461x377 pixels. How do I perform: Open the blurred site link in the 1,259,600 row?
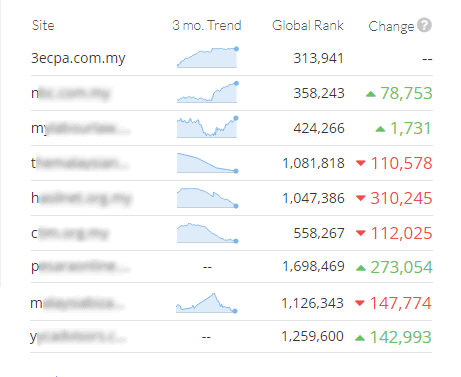[x=78, y=337]
